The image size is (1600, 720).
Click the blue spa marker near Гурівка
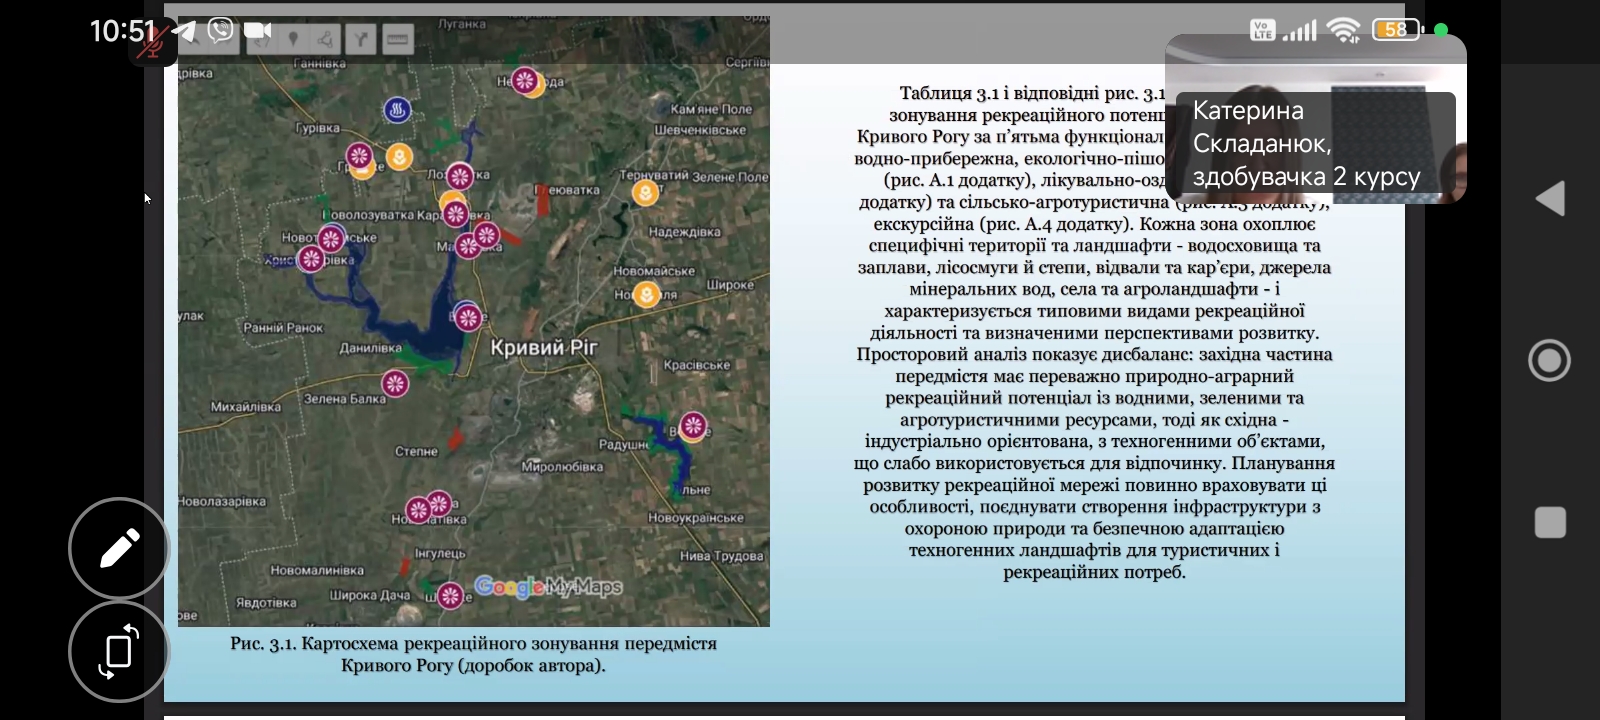click(398, 110)
